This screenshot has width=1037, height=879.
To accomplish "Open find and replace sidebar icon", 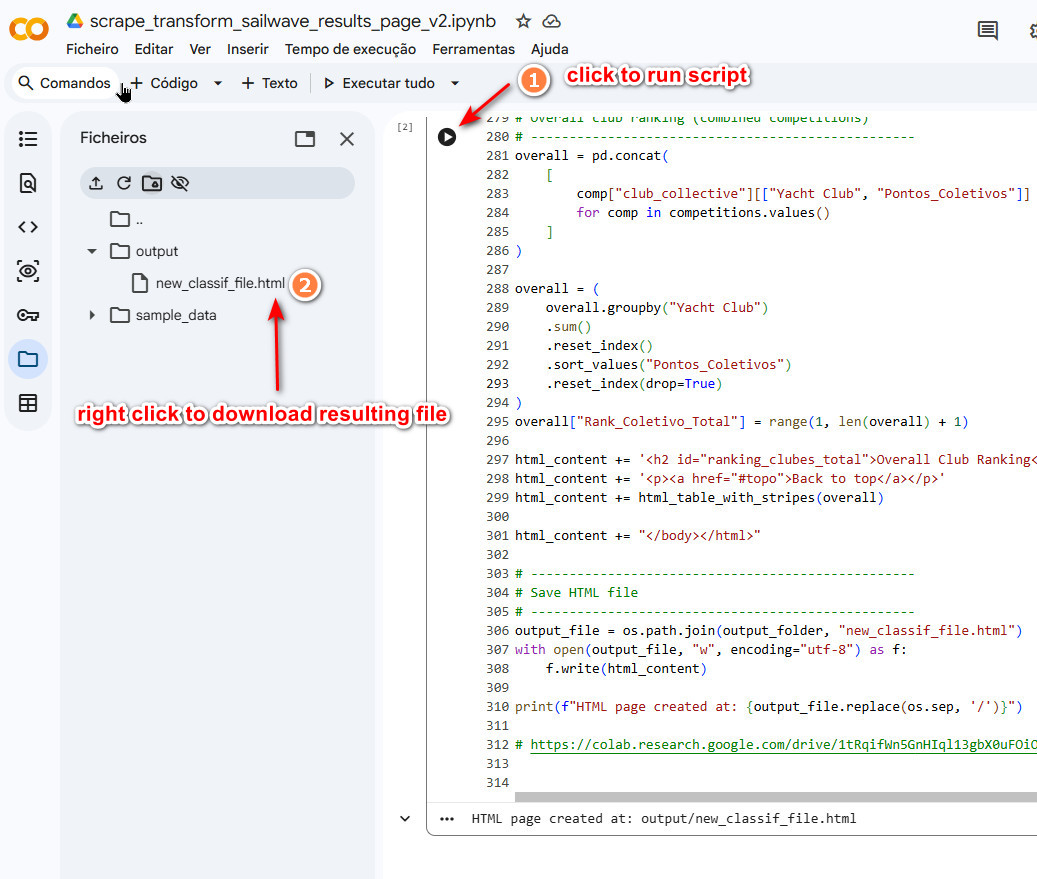I will [x=28, y=183].
